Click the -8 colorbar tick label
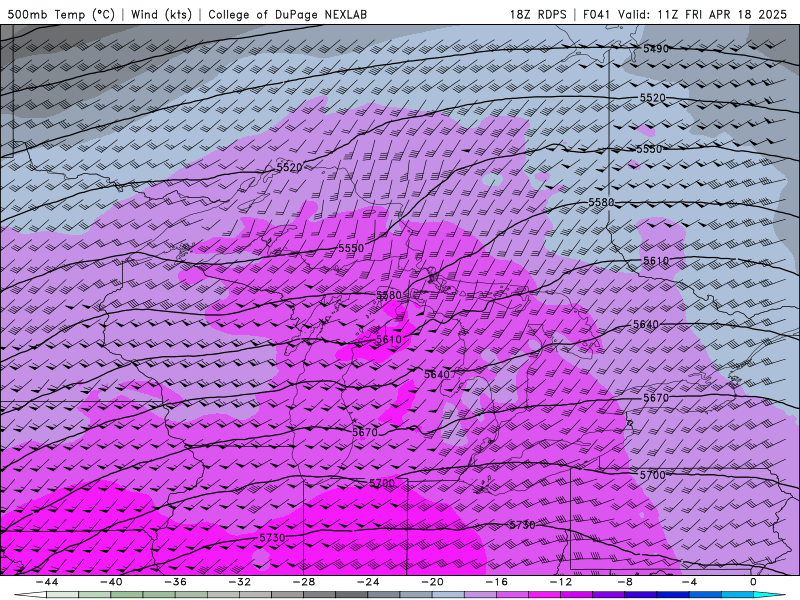 (625, 582)
